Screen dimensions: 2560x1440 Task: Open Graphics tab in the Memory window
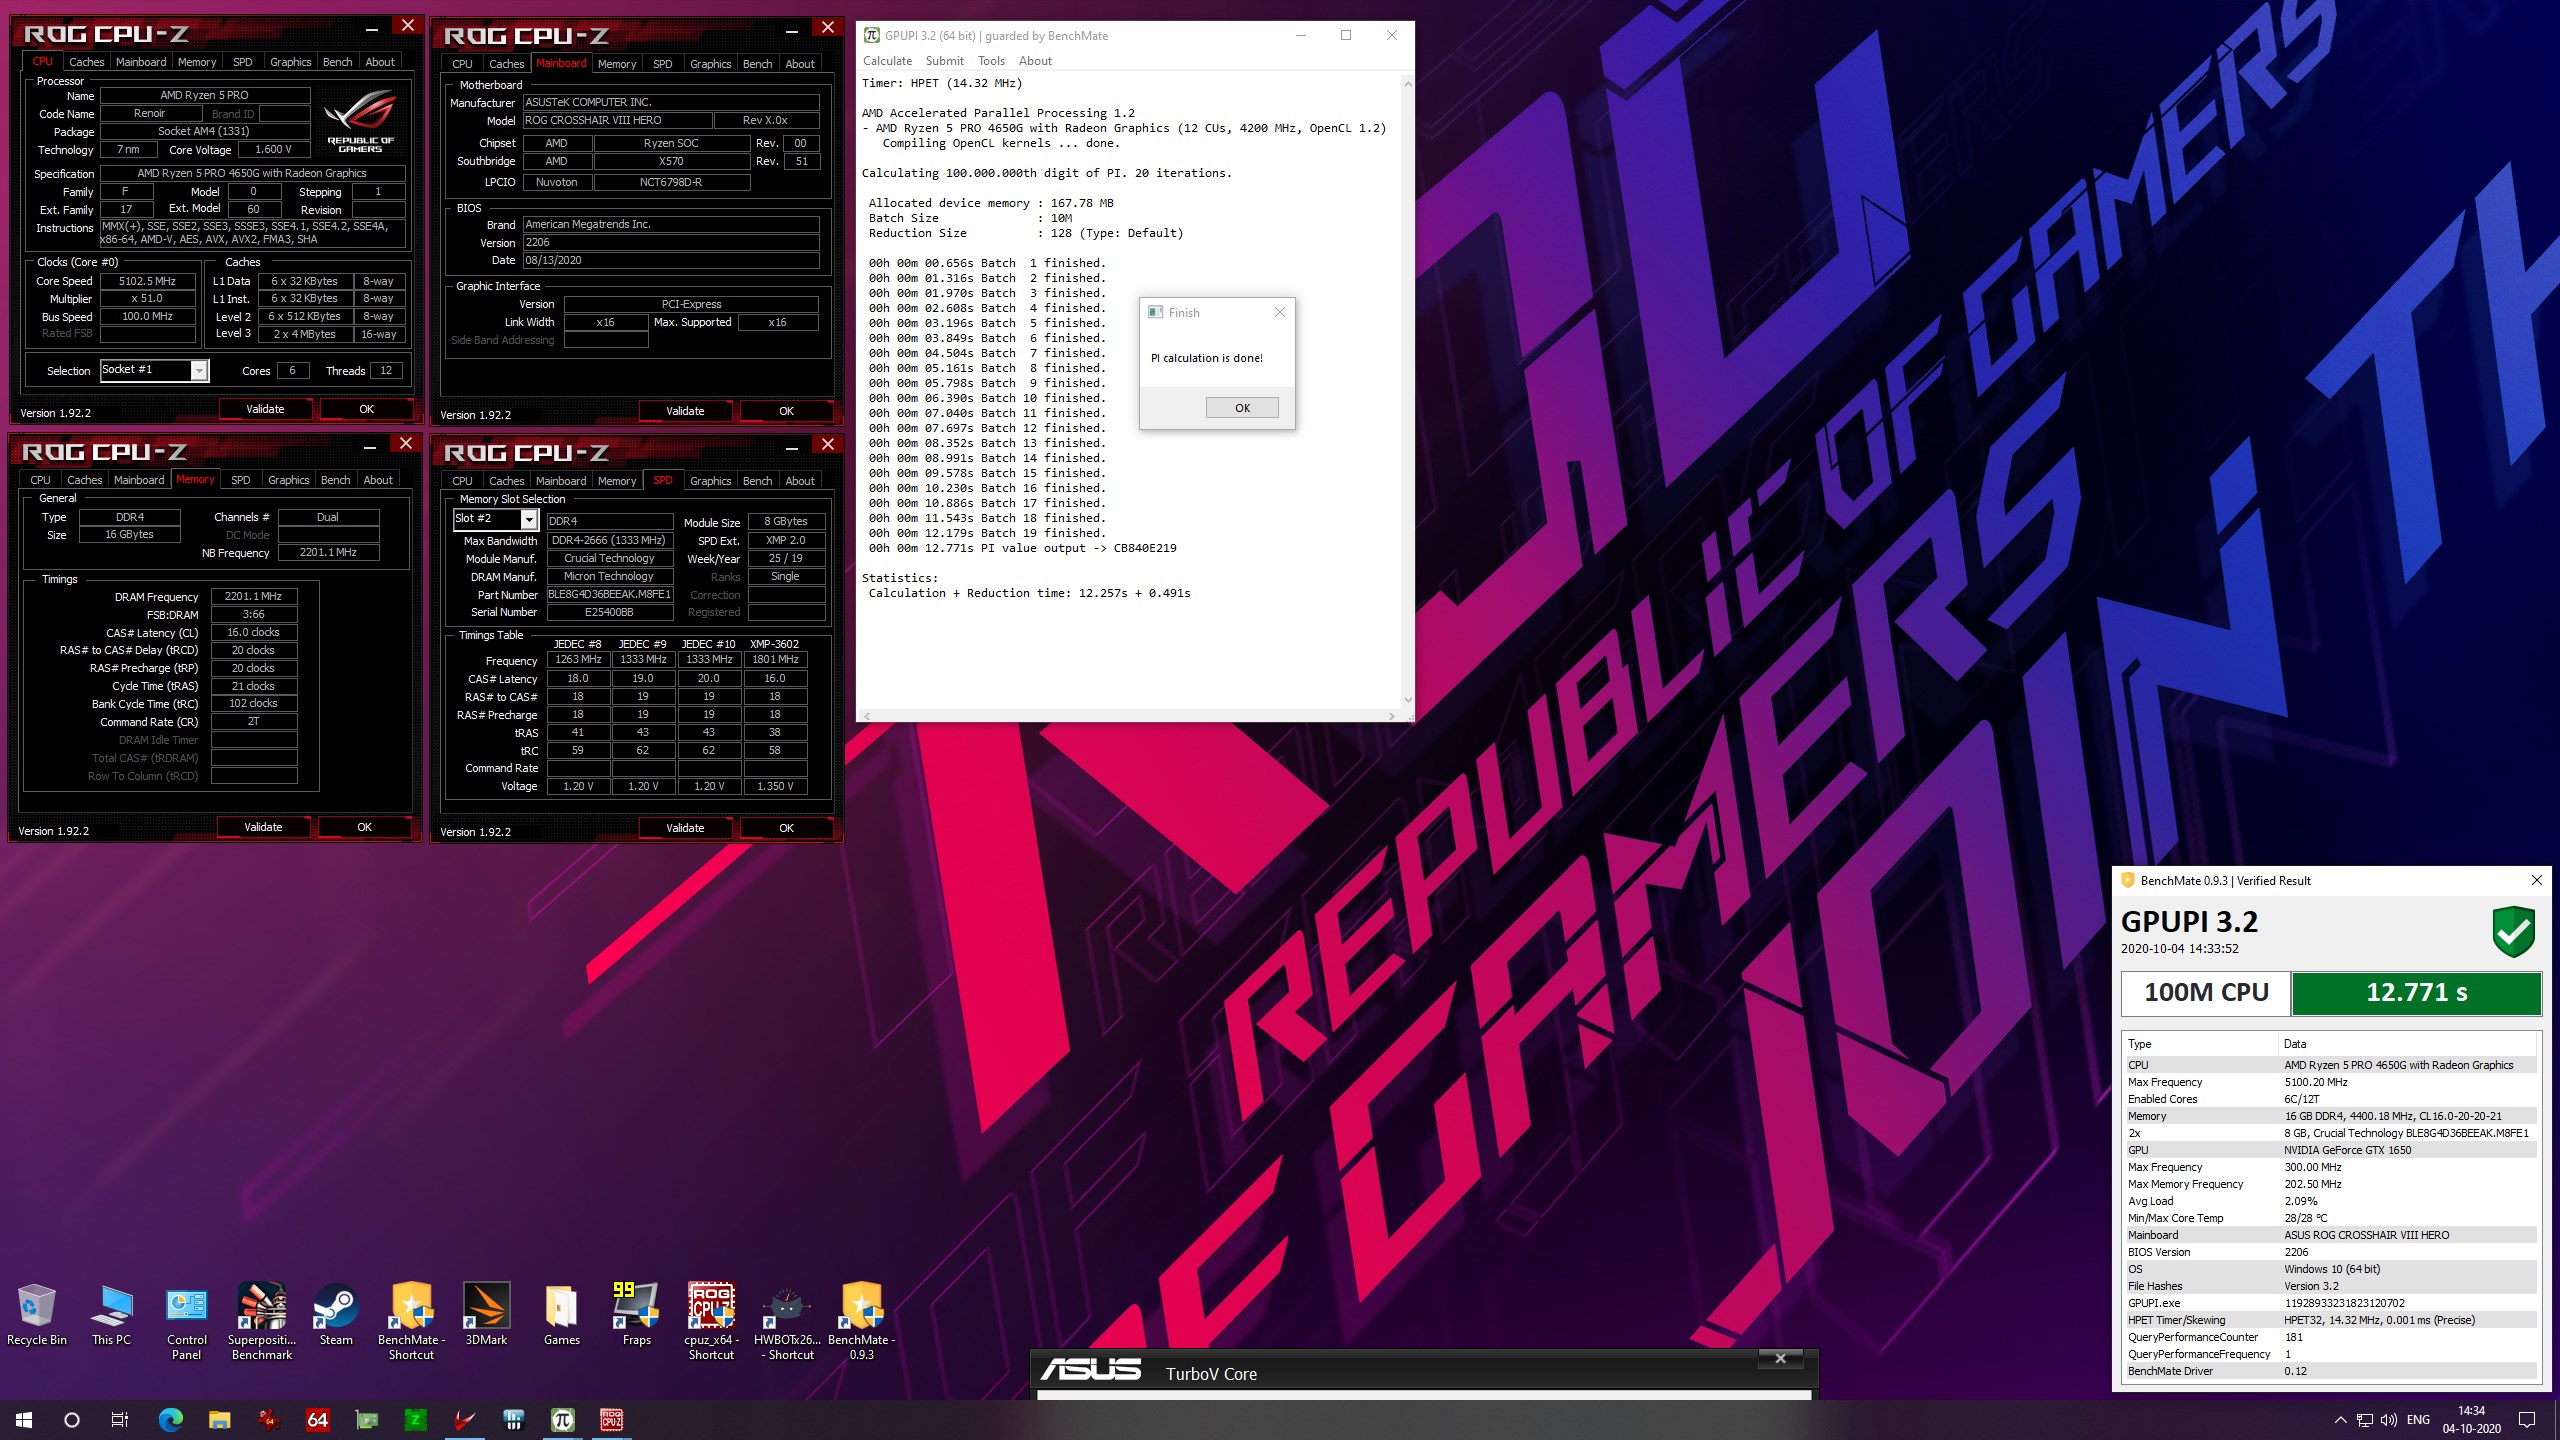289,480
